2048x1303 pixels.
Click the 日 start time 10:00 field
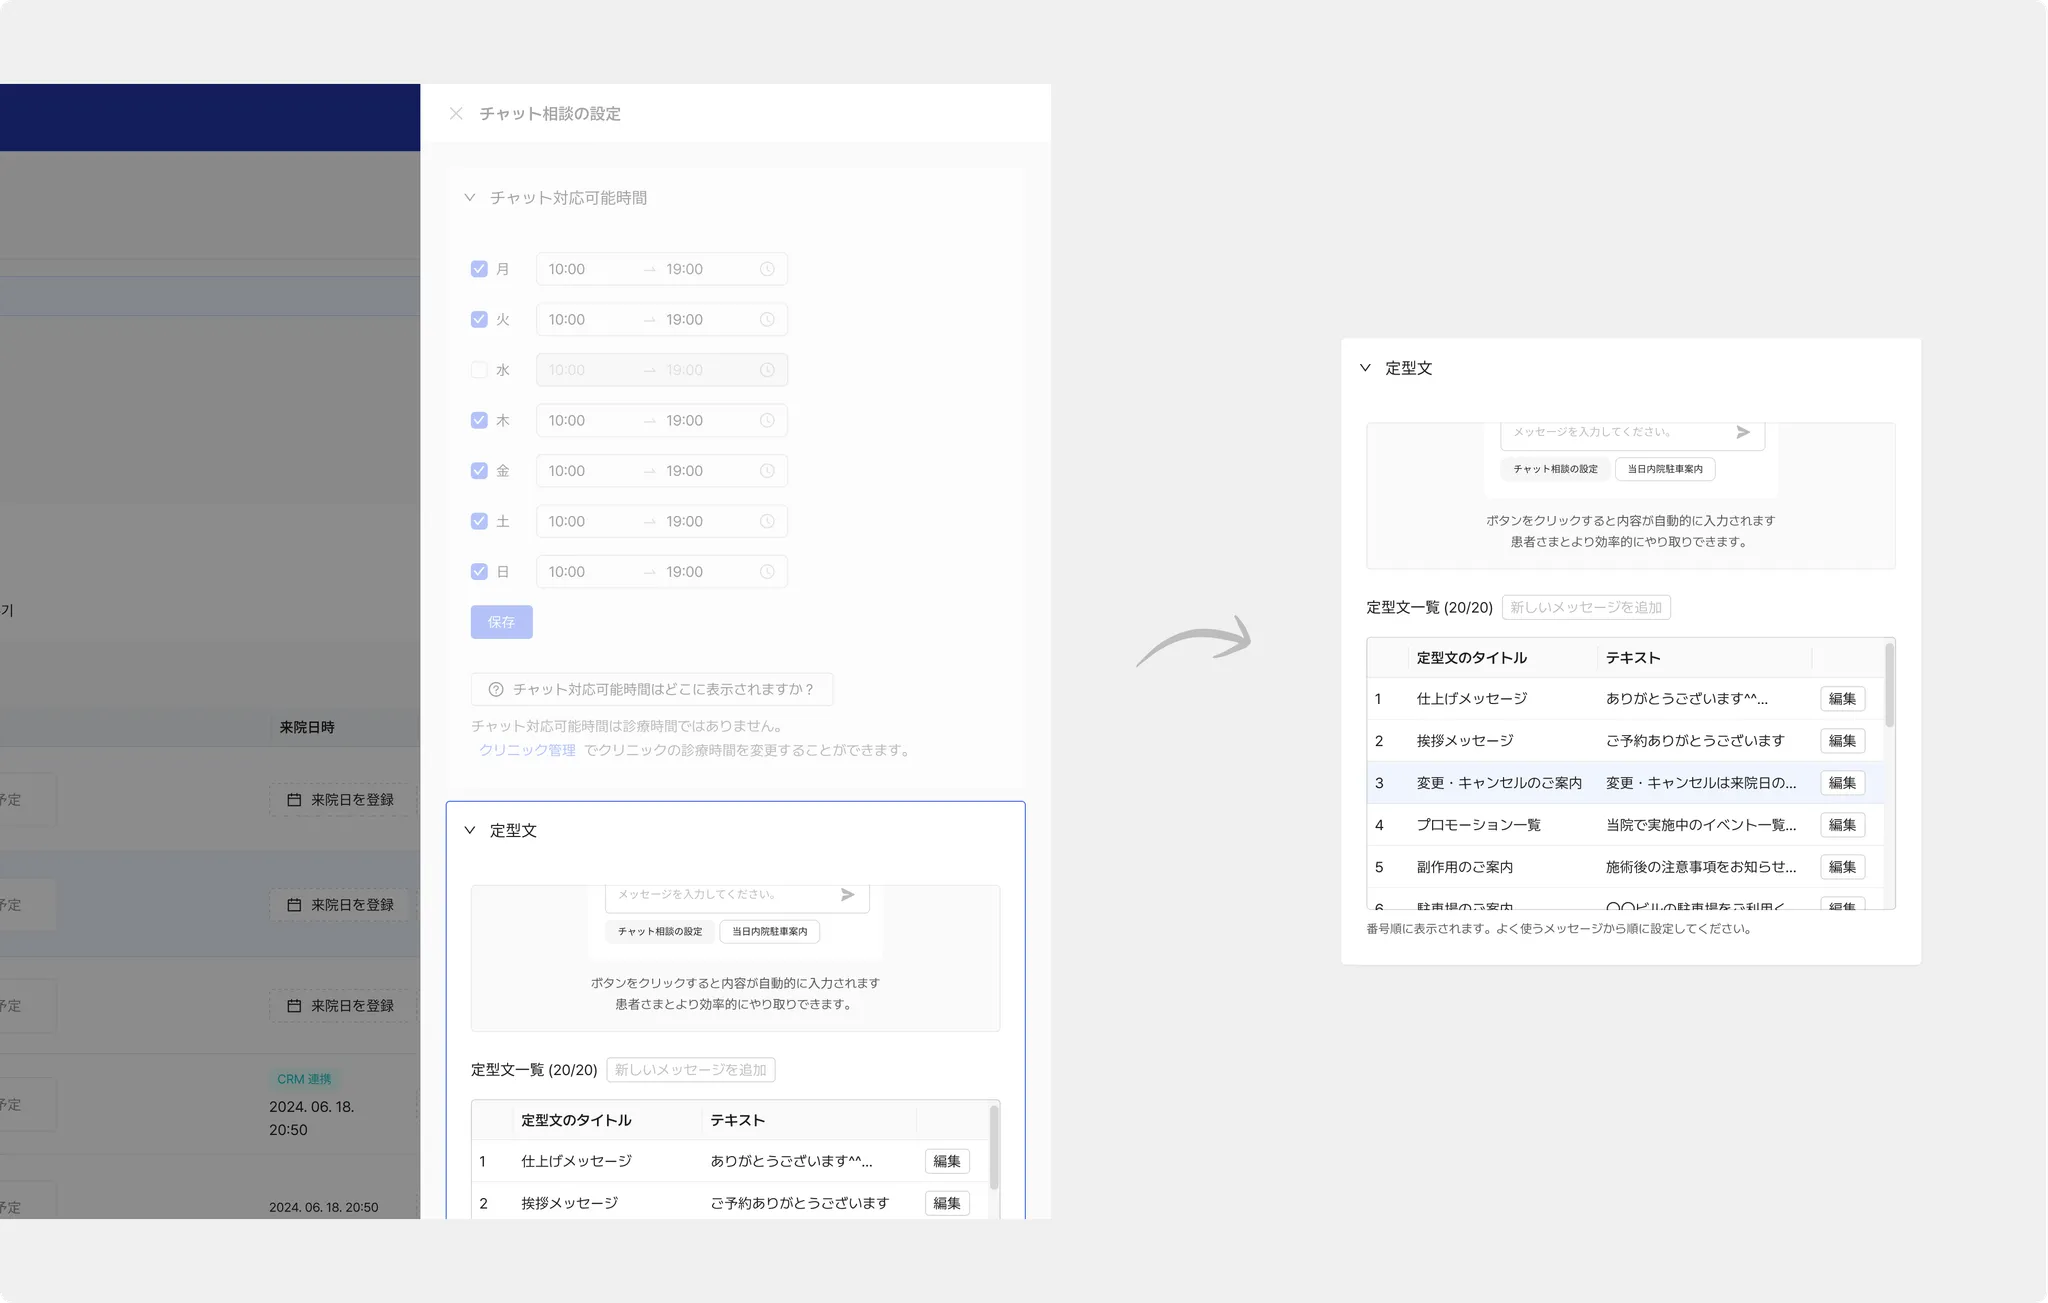[x=567, y=572]
